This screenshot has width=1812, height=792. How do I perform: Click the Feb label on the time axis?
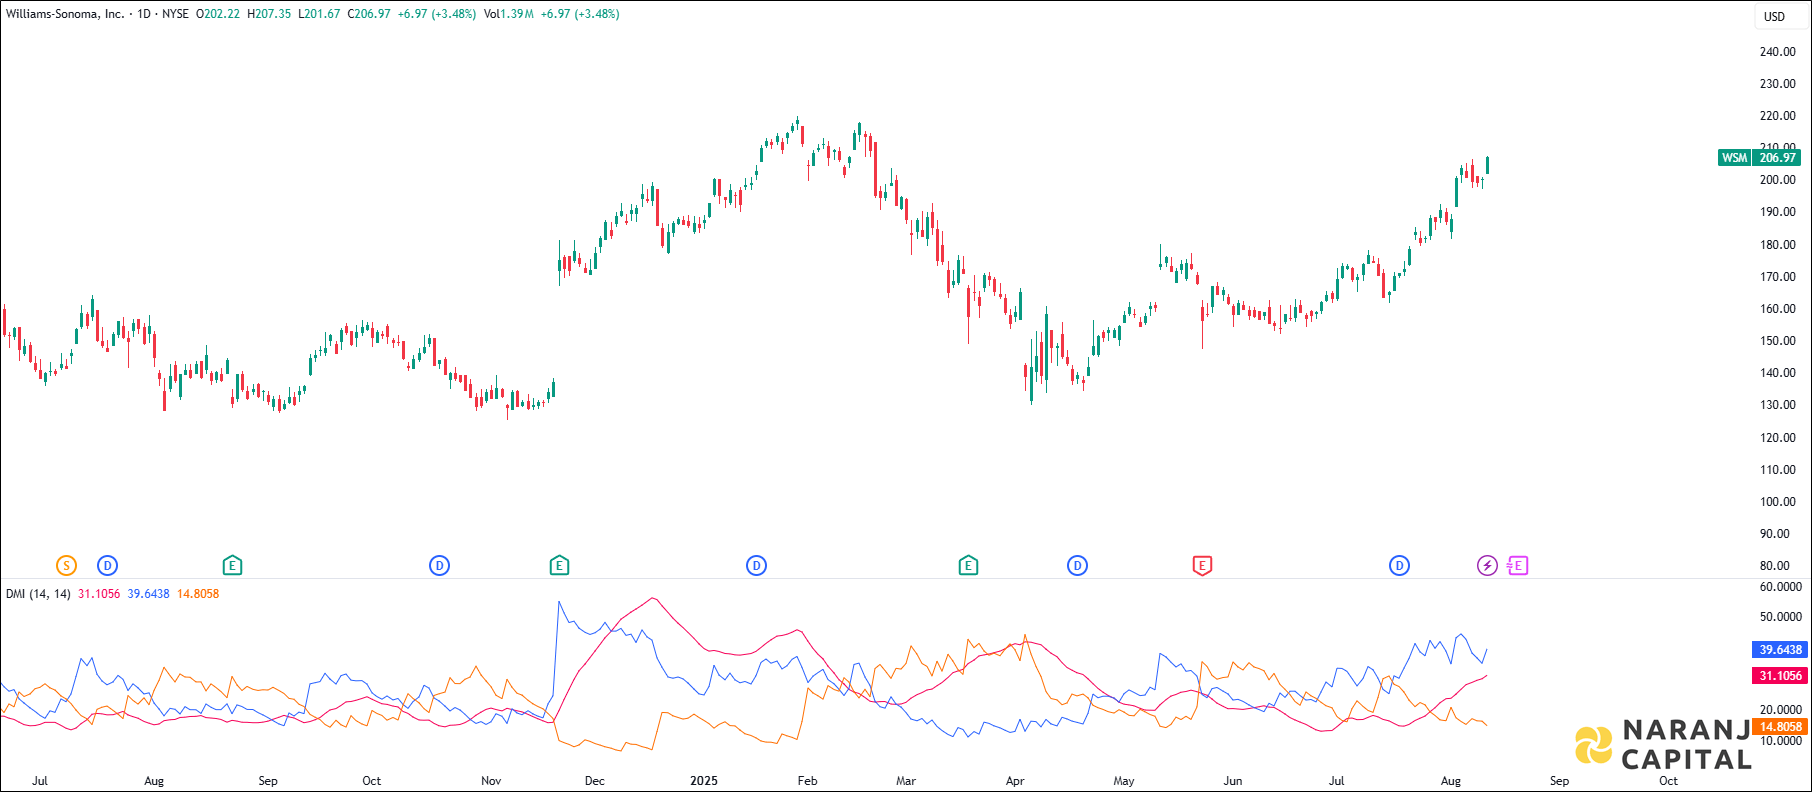tap(808, 781)
